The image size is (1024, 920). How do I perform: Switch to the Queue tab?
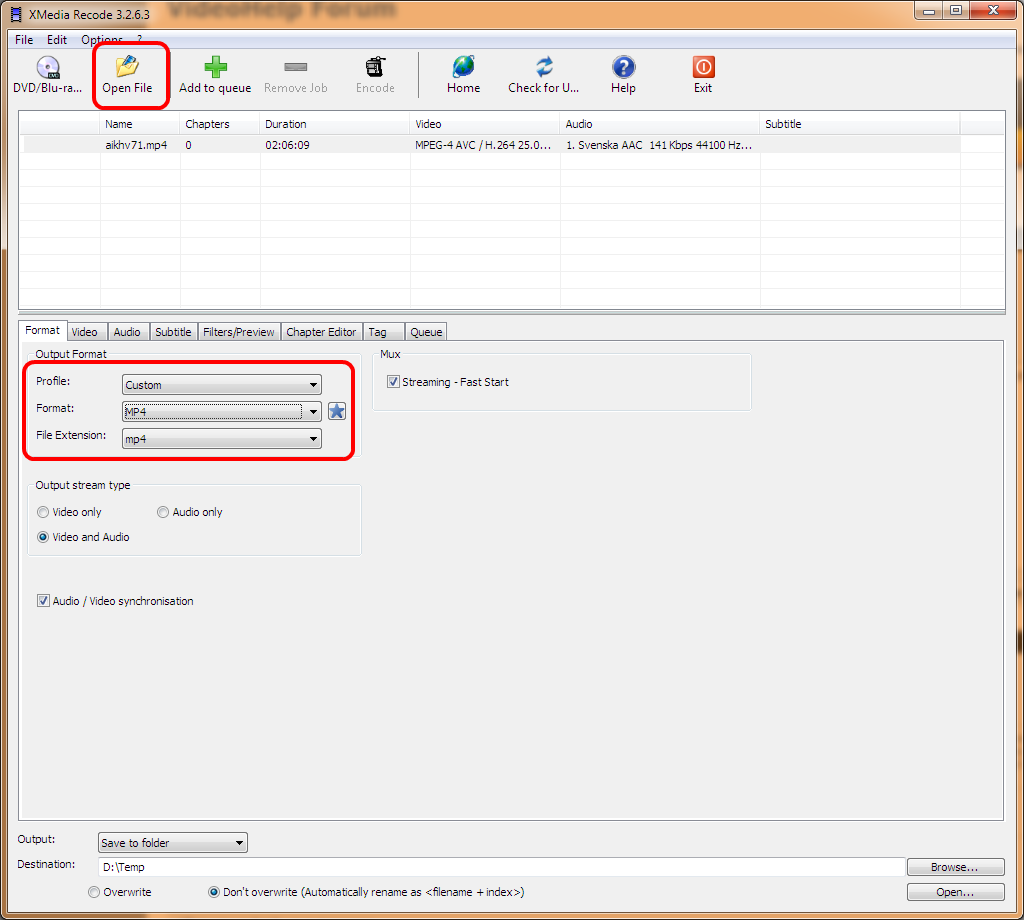click(x=426, y=332)
